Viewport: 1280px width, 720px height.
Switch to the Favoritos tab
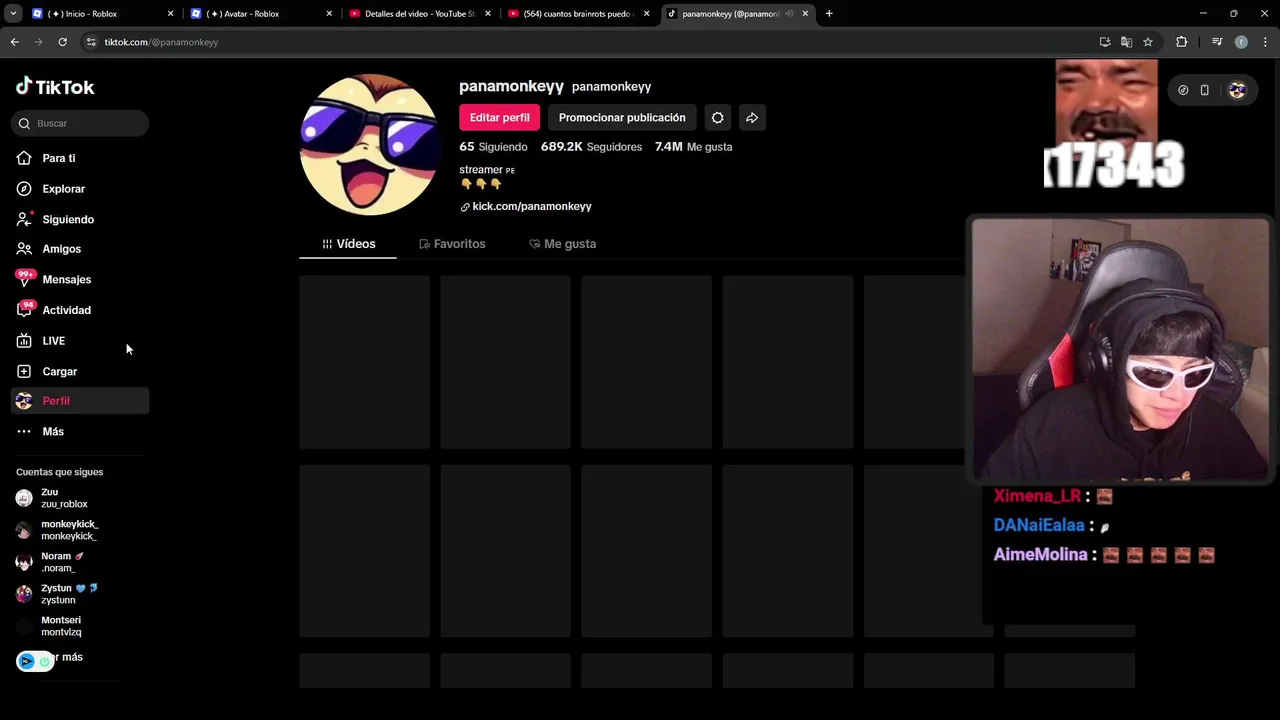tap(452, 244)
